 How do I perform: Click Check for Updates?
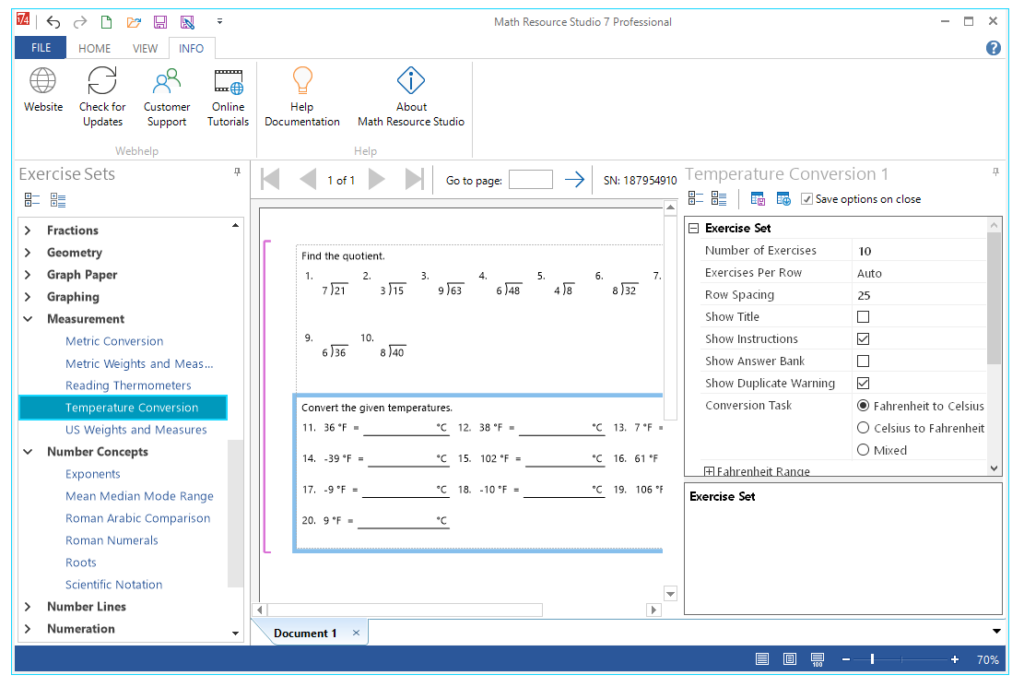coord(103,97)
